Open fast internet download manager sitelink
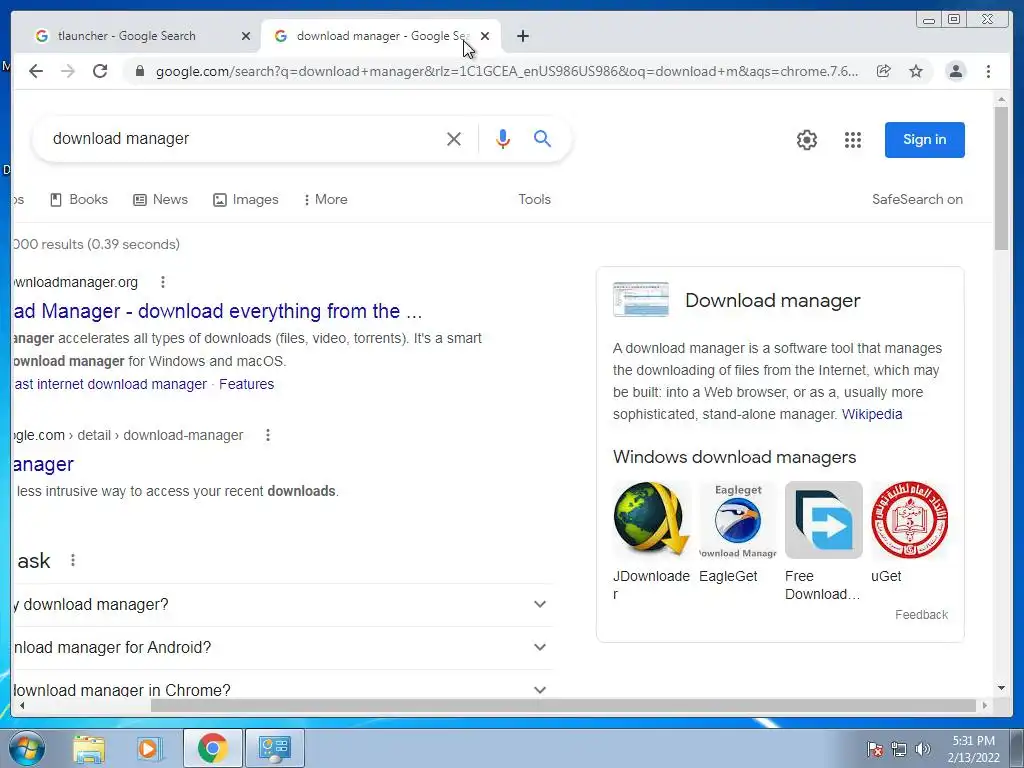 click(x=110, y=384)
